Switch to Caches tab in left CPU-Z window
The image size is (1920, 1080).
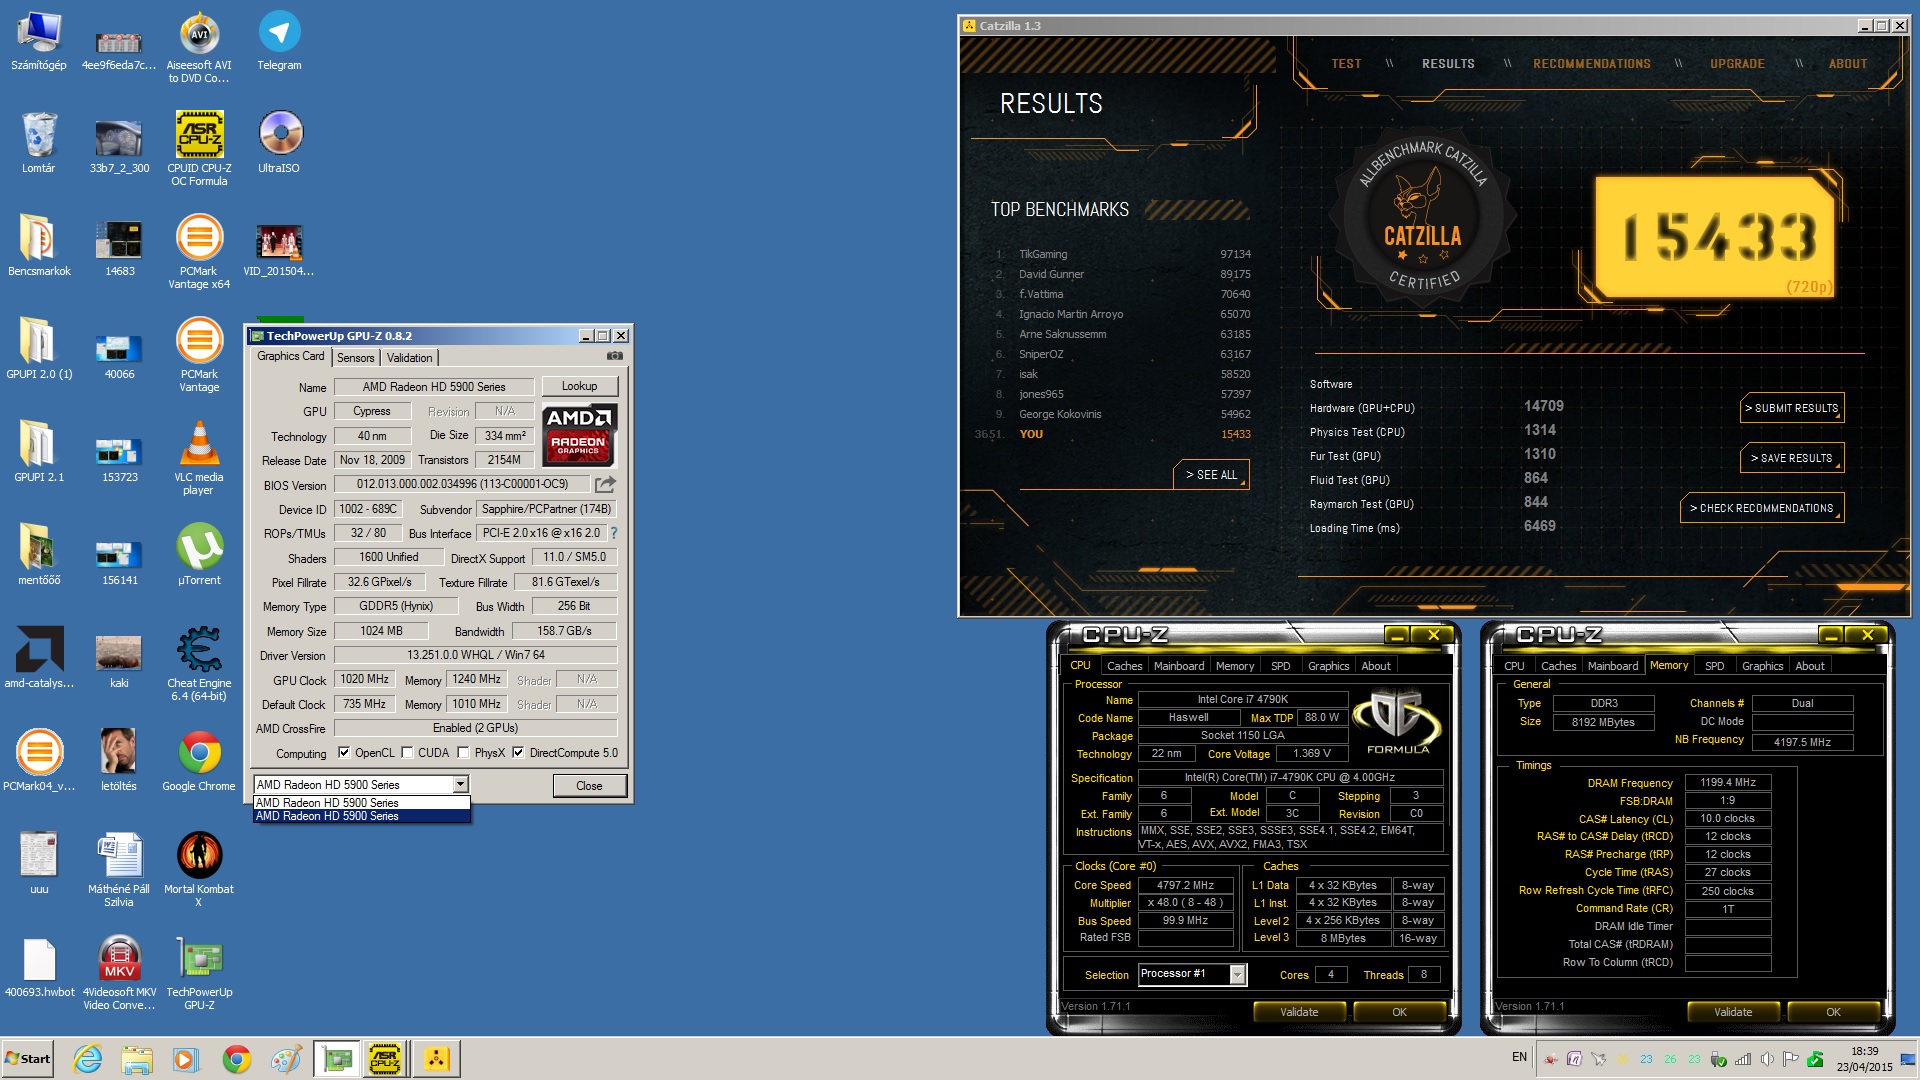tap(1124, 666)
